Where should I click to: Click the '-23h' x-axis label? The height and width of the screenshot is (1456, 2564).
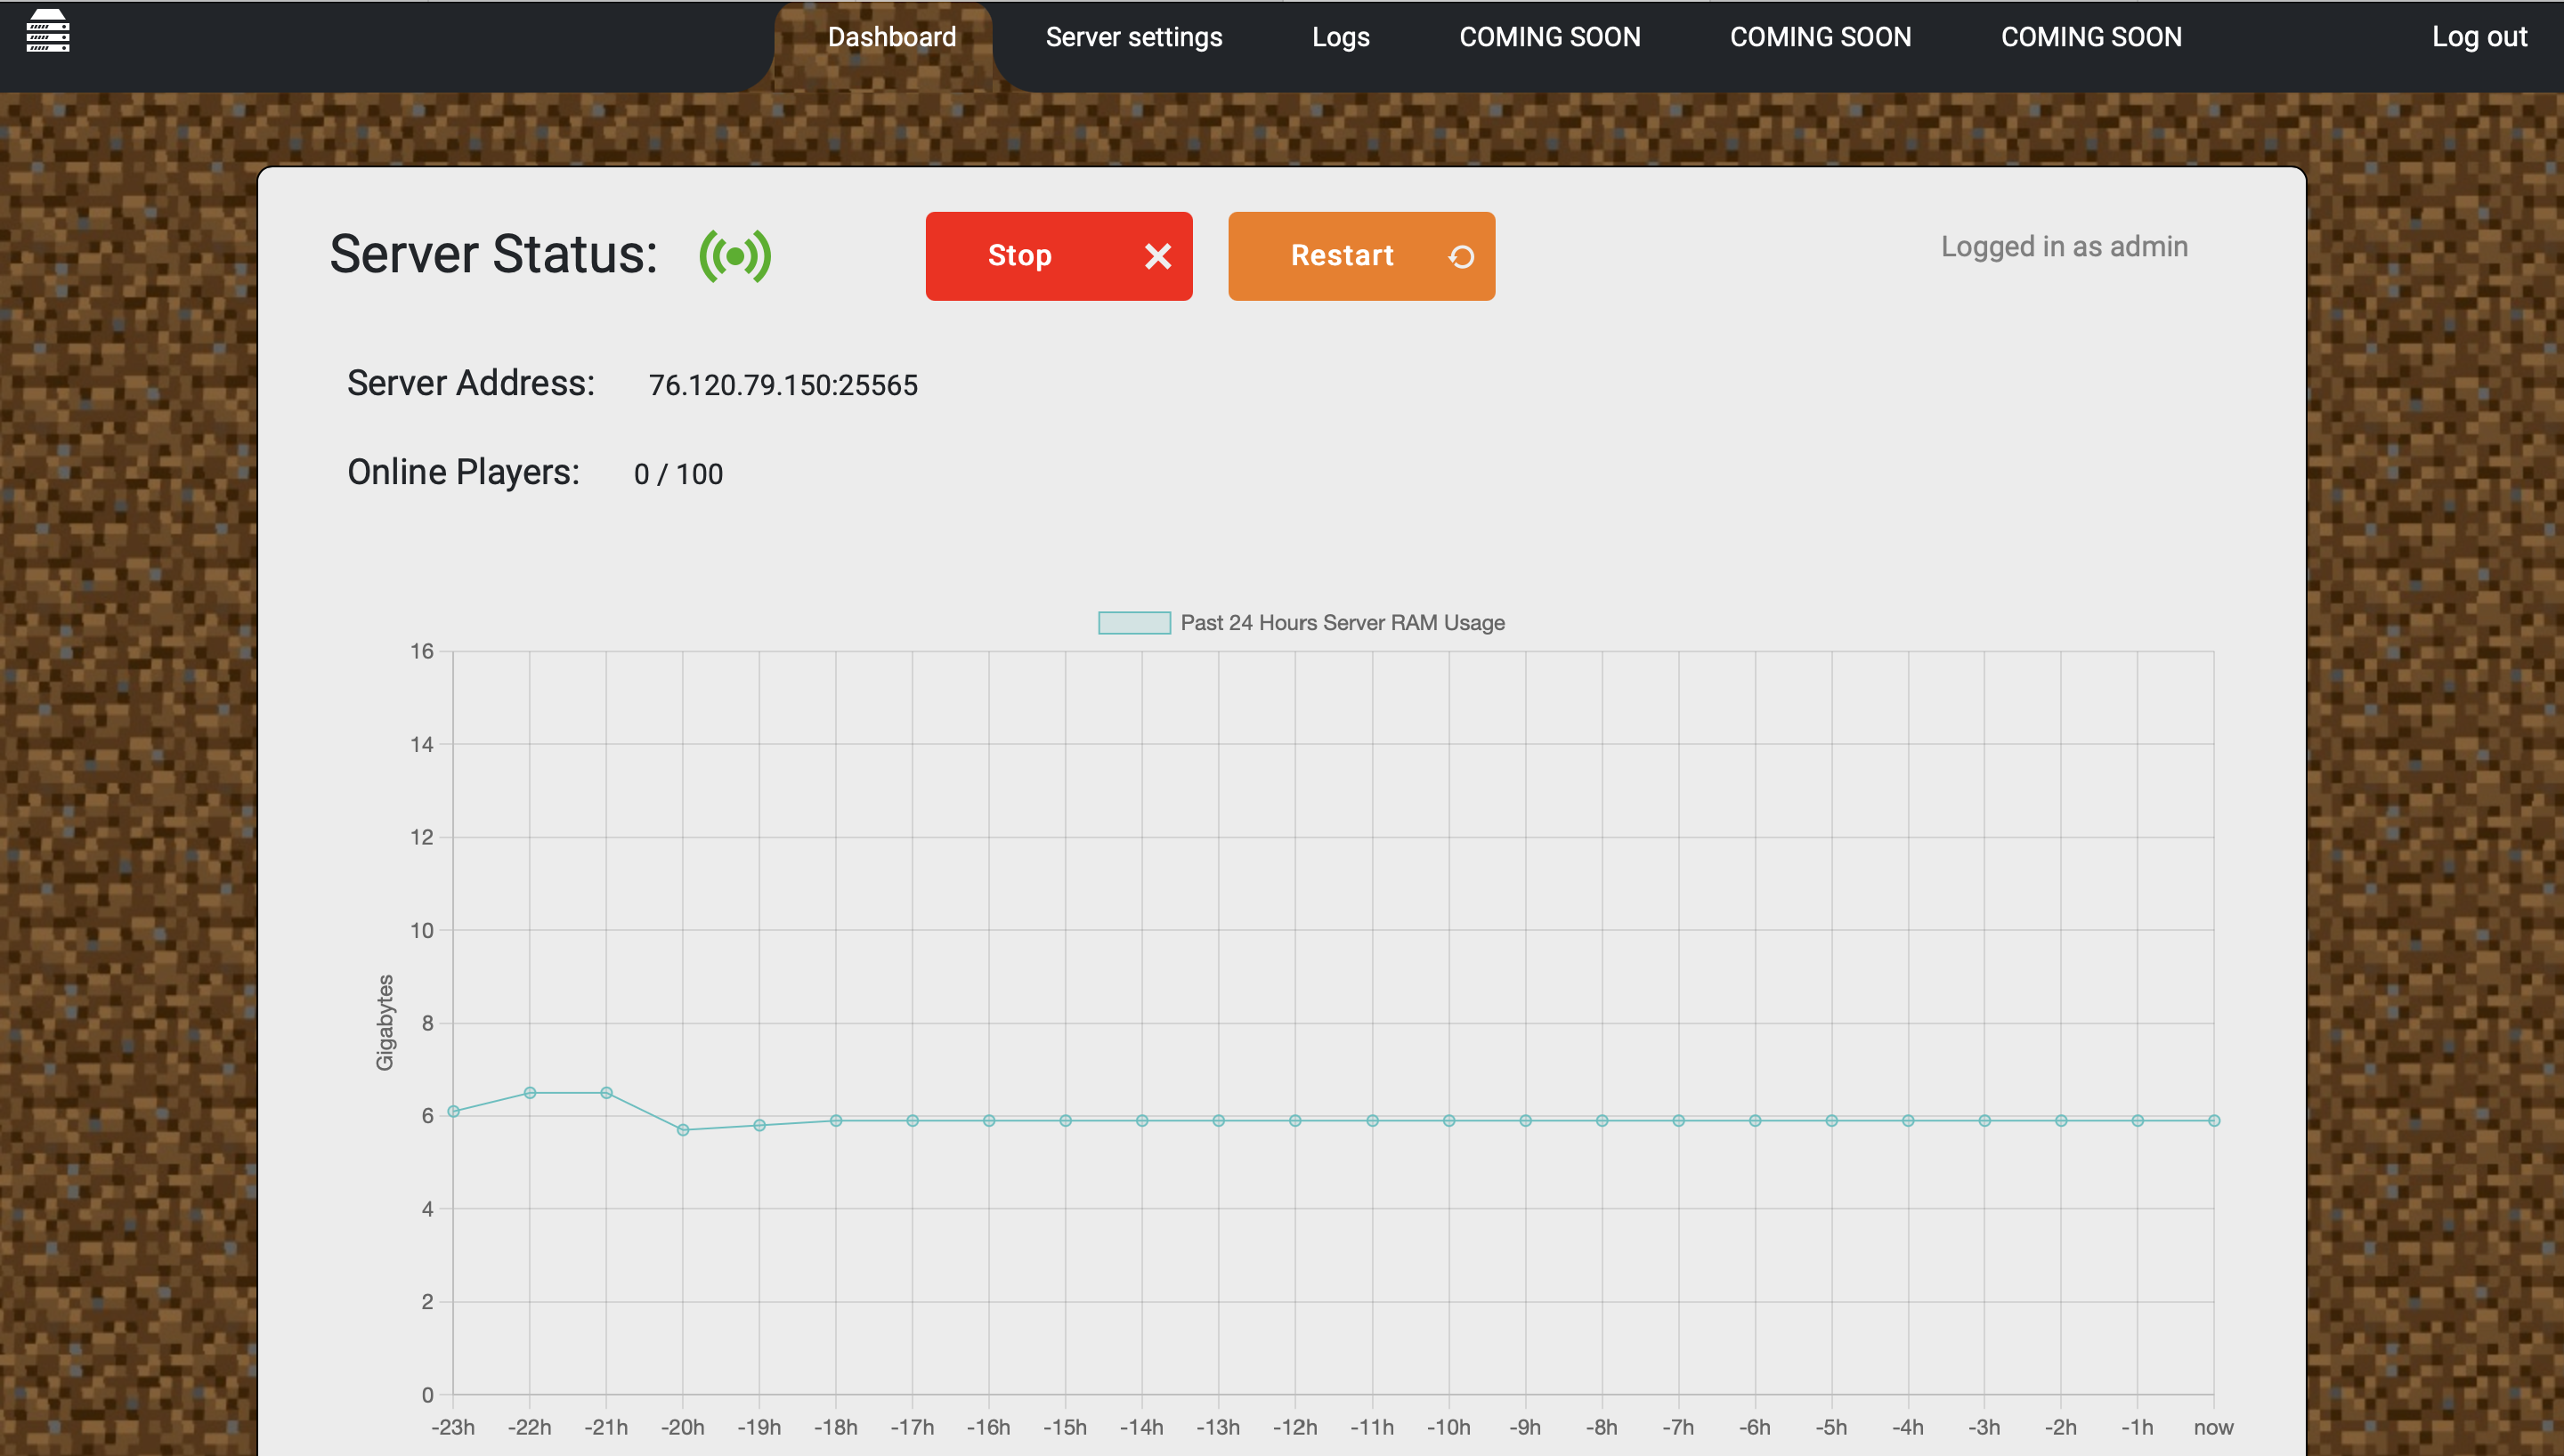point(453,1428)
